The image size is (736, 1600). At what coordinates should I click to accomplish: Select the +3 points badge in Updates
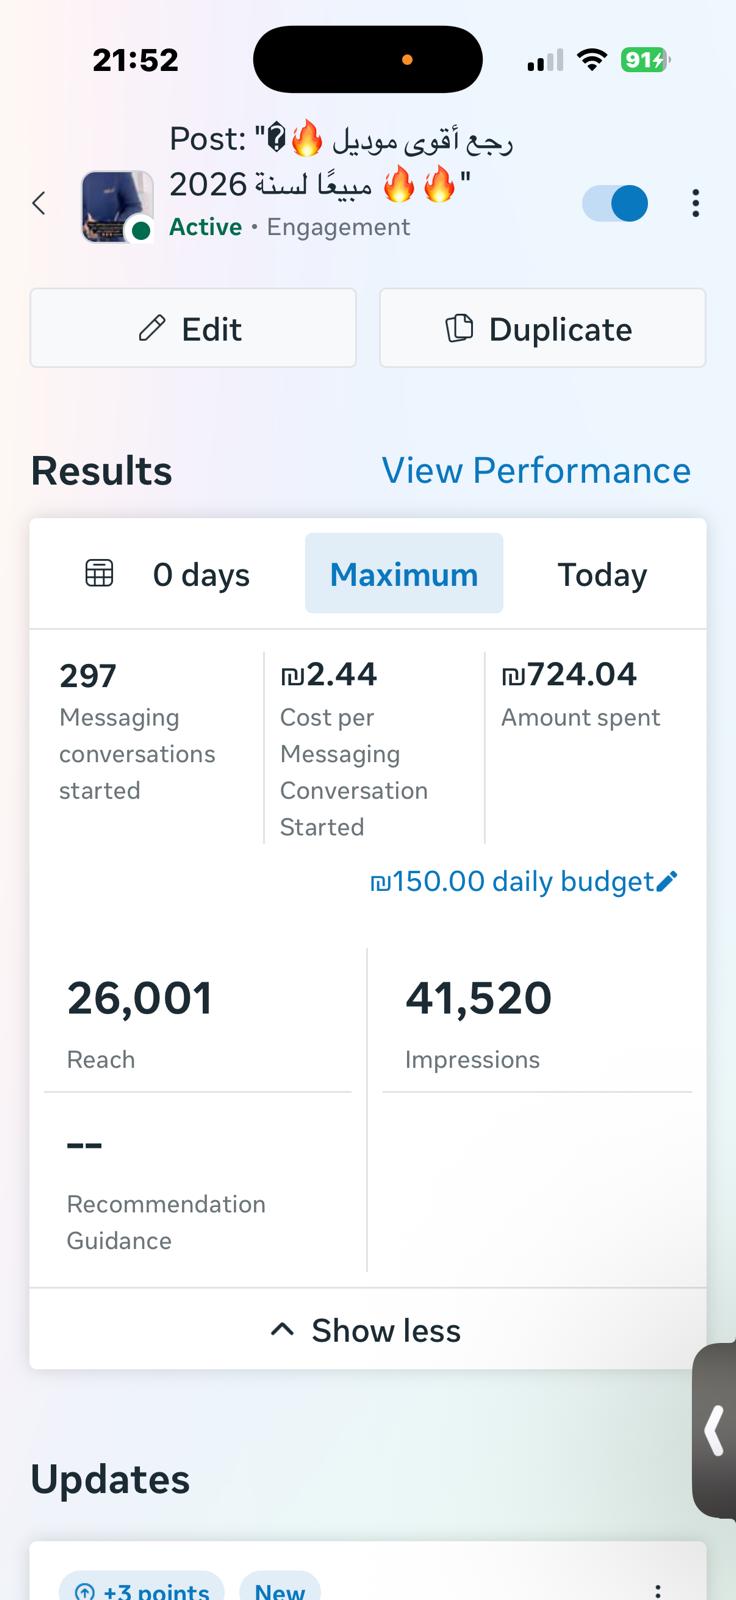(141, 1588)
